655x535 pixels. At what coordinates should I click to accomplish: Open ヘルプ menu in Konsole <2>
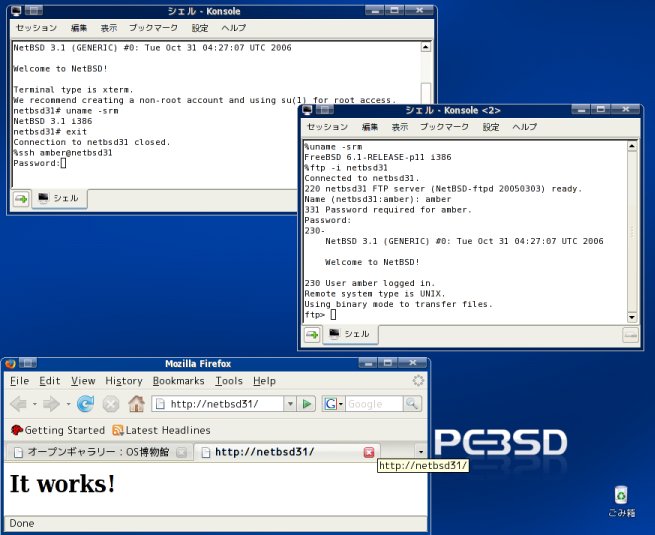(525, 127)
